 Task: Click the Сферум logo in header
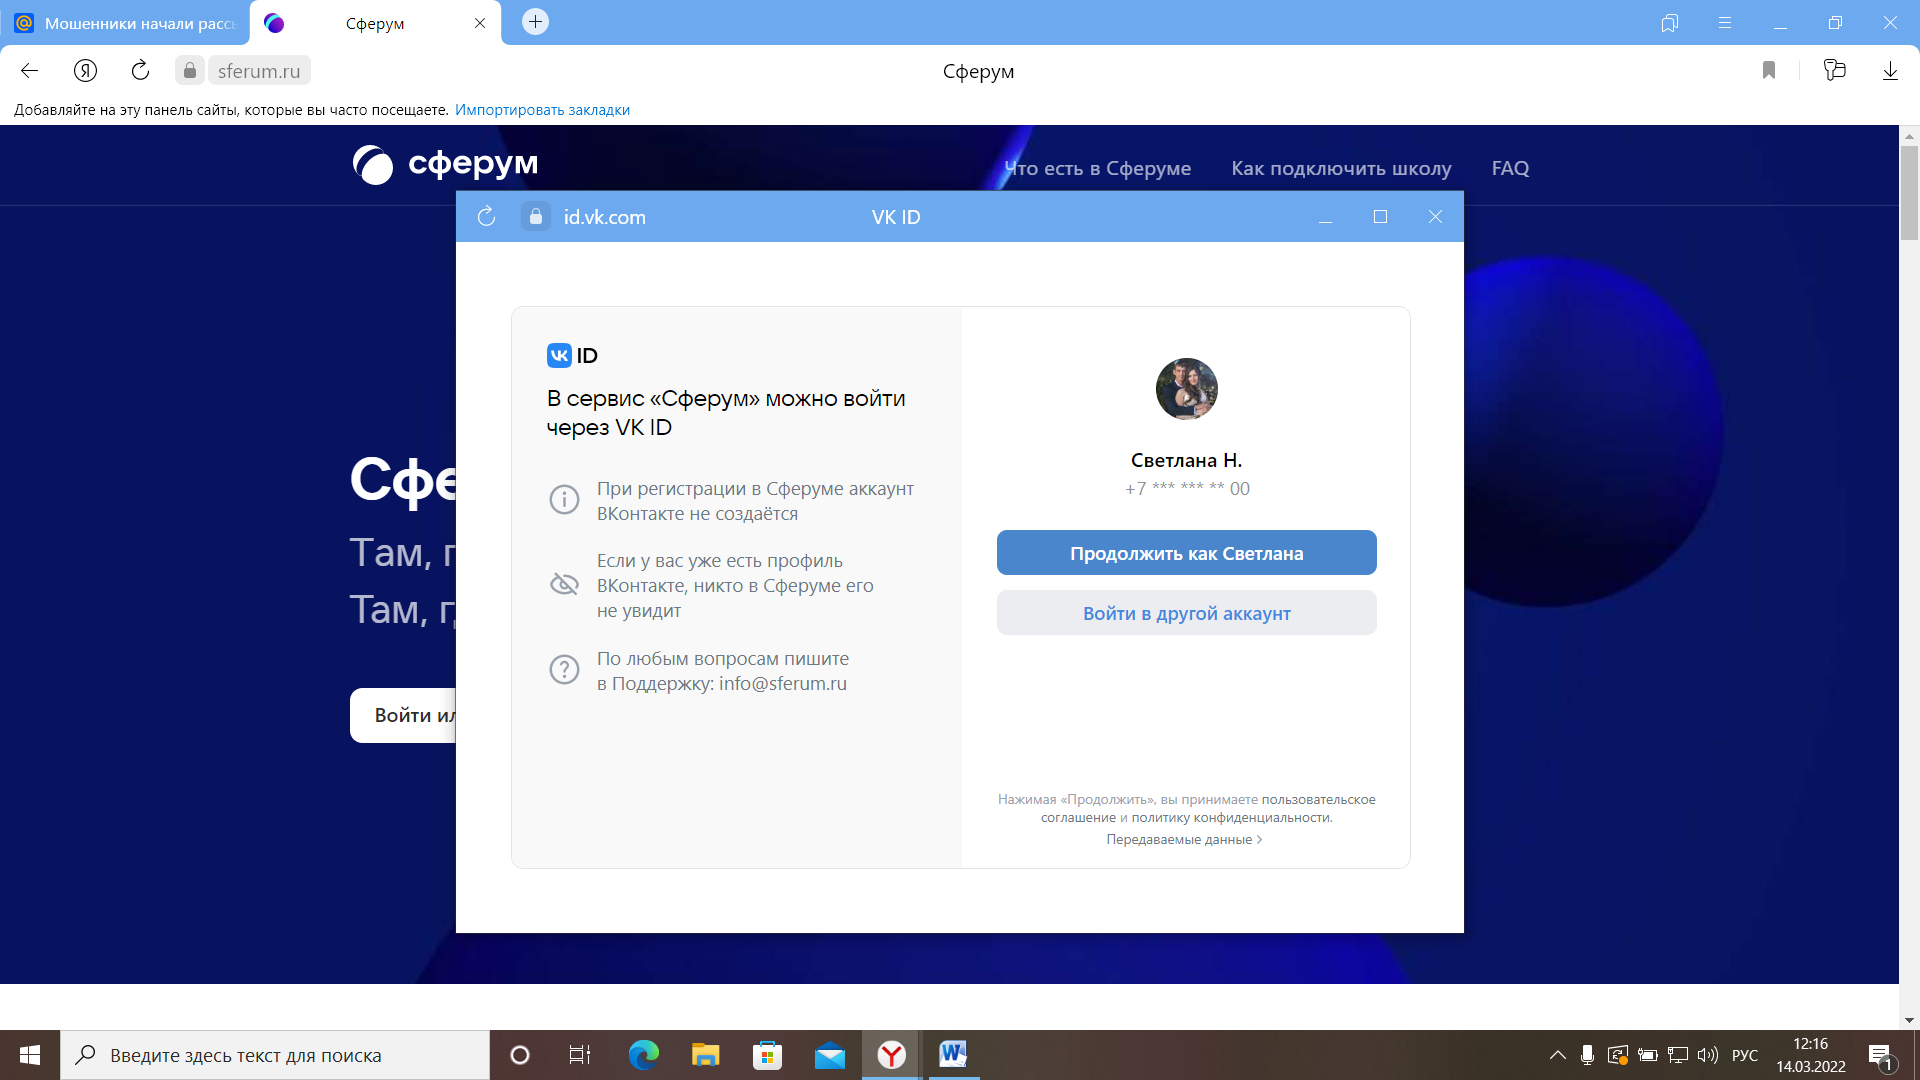[x=446, y=164]
